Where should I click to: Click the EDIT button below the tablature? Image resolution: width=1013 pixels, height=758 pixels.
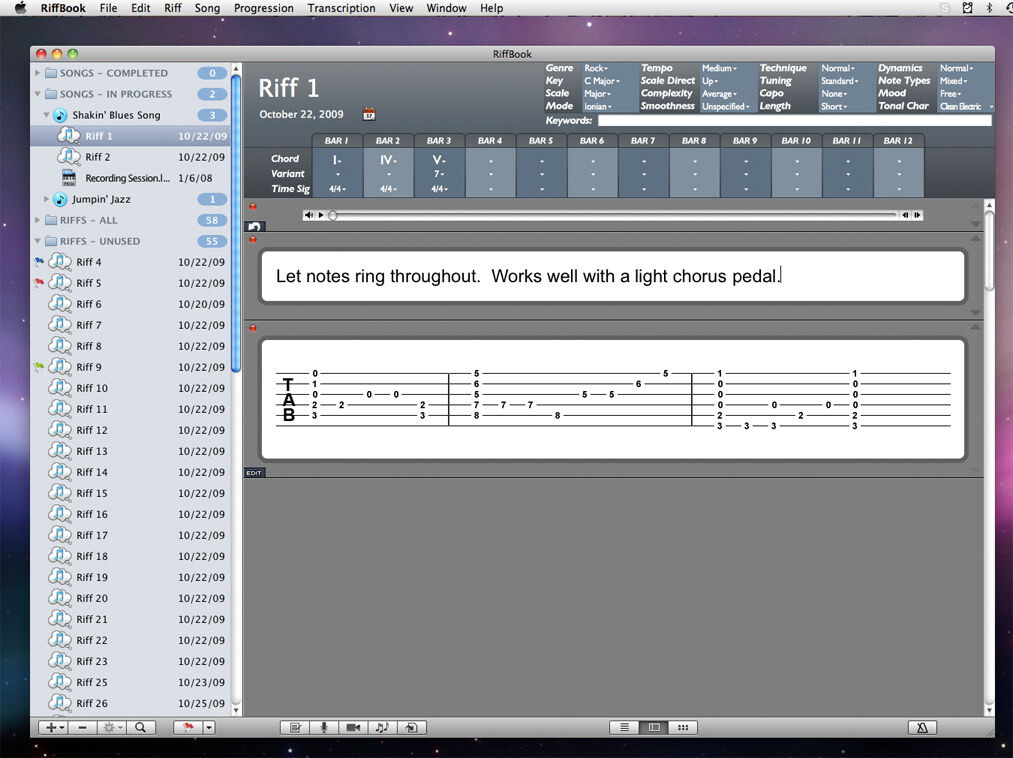click(254, 472)
